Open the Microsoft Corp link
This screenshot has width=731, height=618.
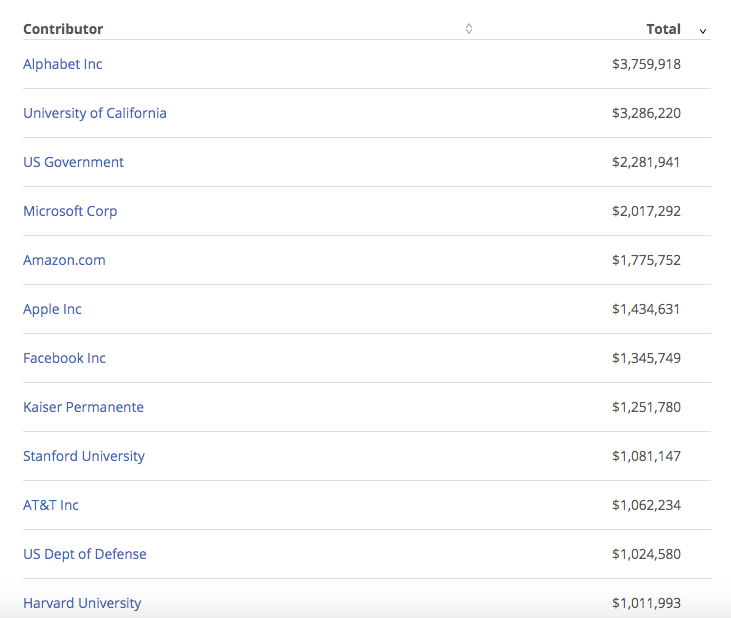coord(70,211)
